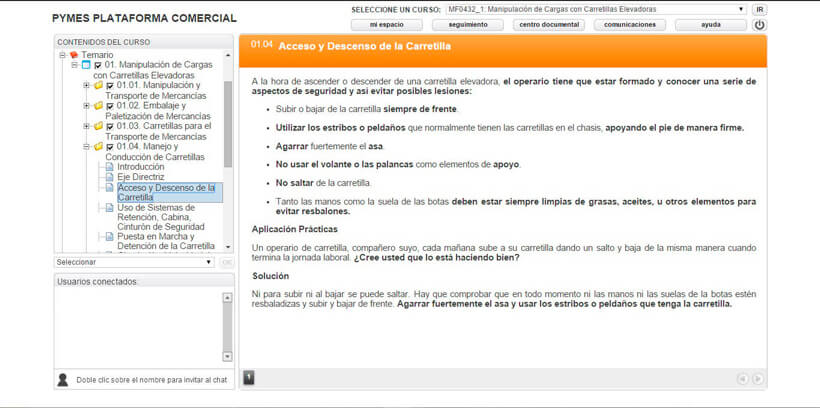Viewport: 820px width, 408px height.
Task: Open the comunicaciones menu
Action: (x=630, y=25)
